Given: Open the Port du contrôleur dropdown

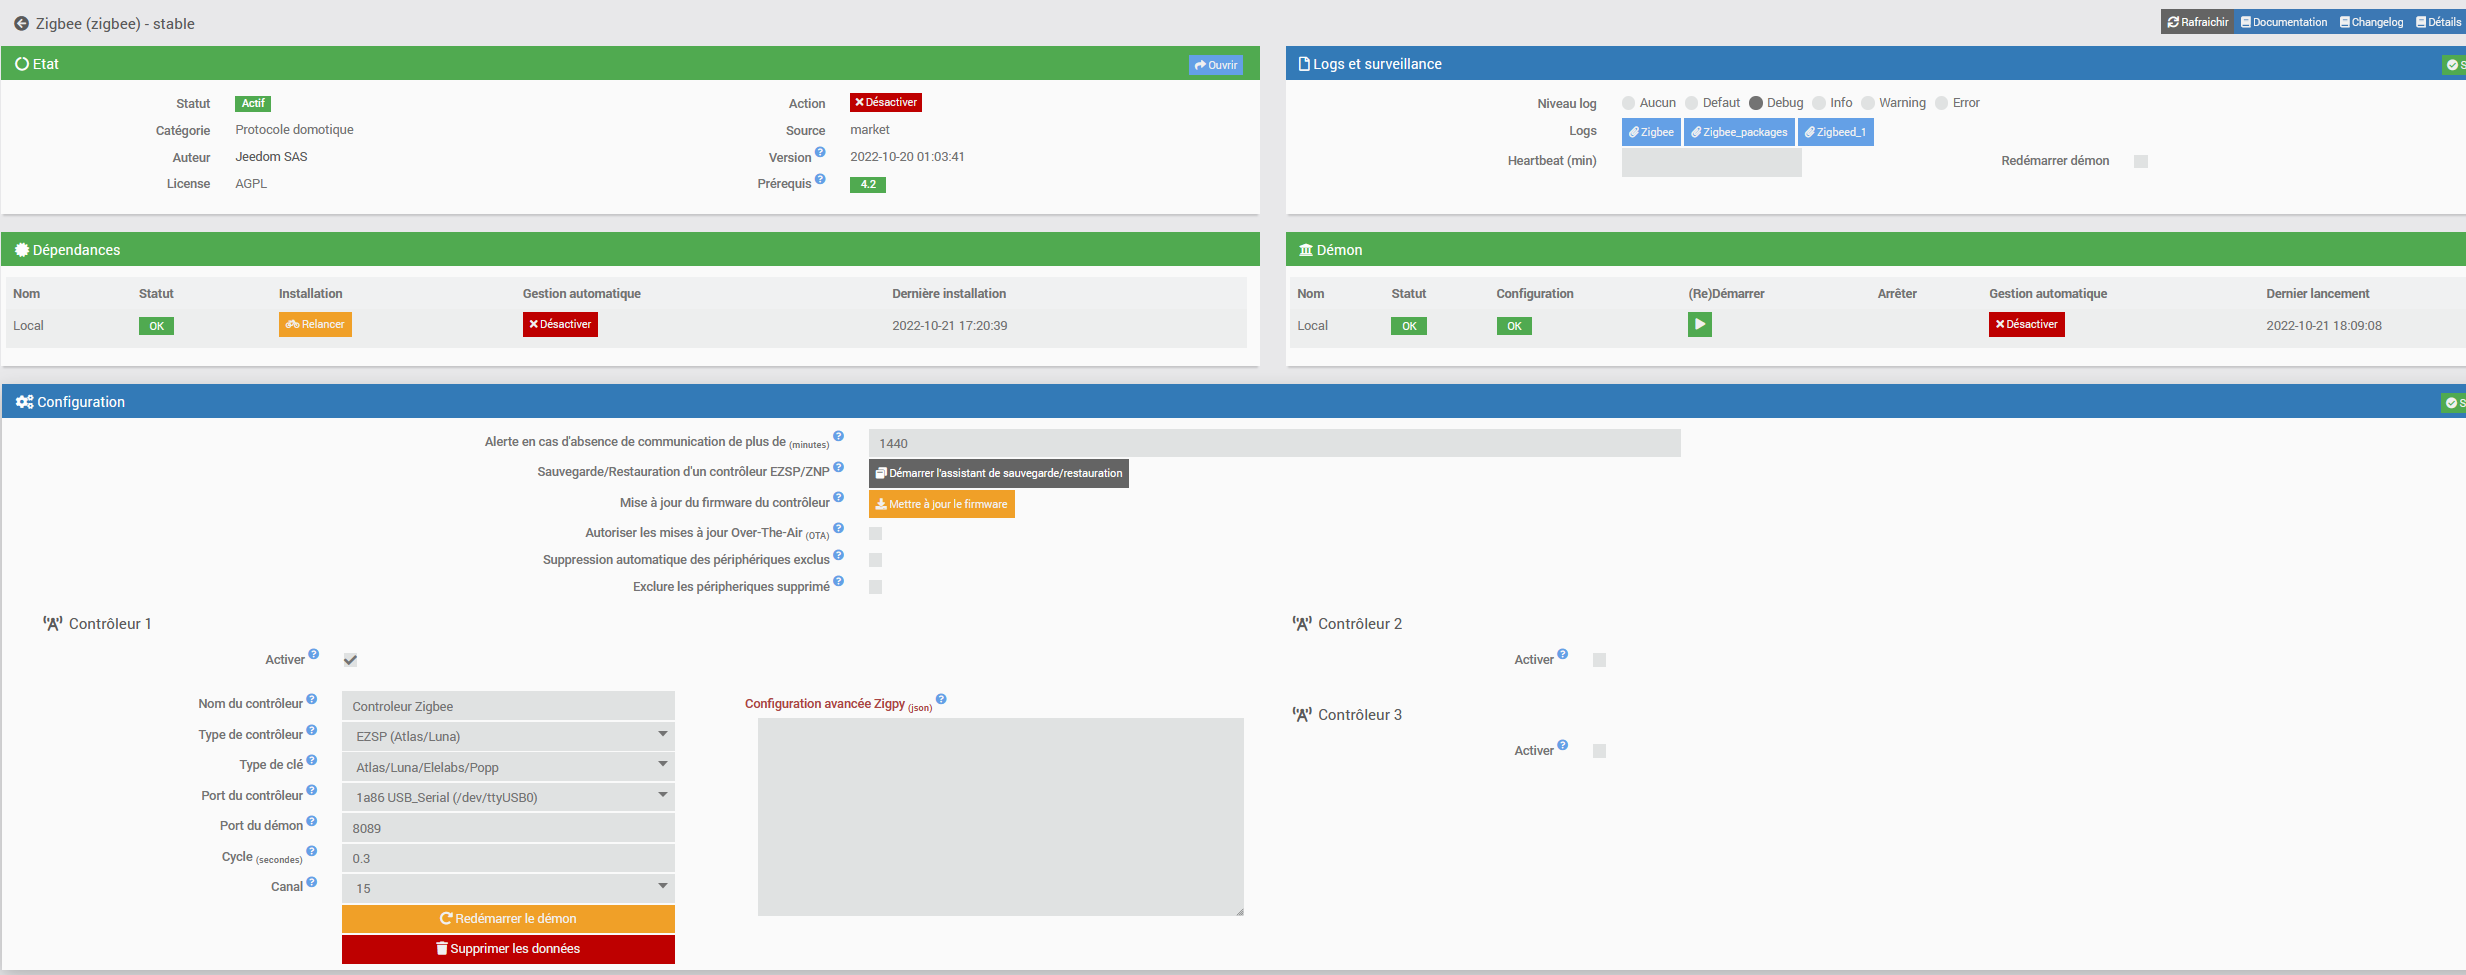Looking at the screenshot, I should [508, 797].
